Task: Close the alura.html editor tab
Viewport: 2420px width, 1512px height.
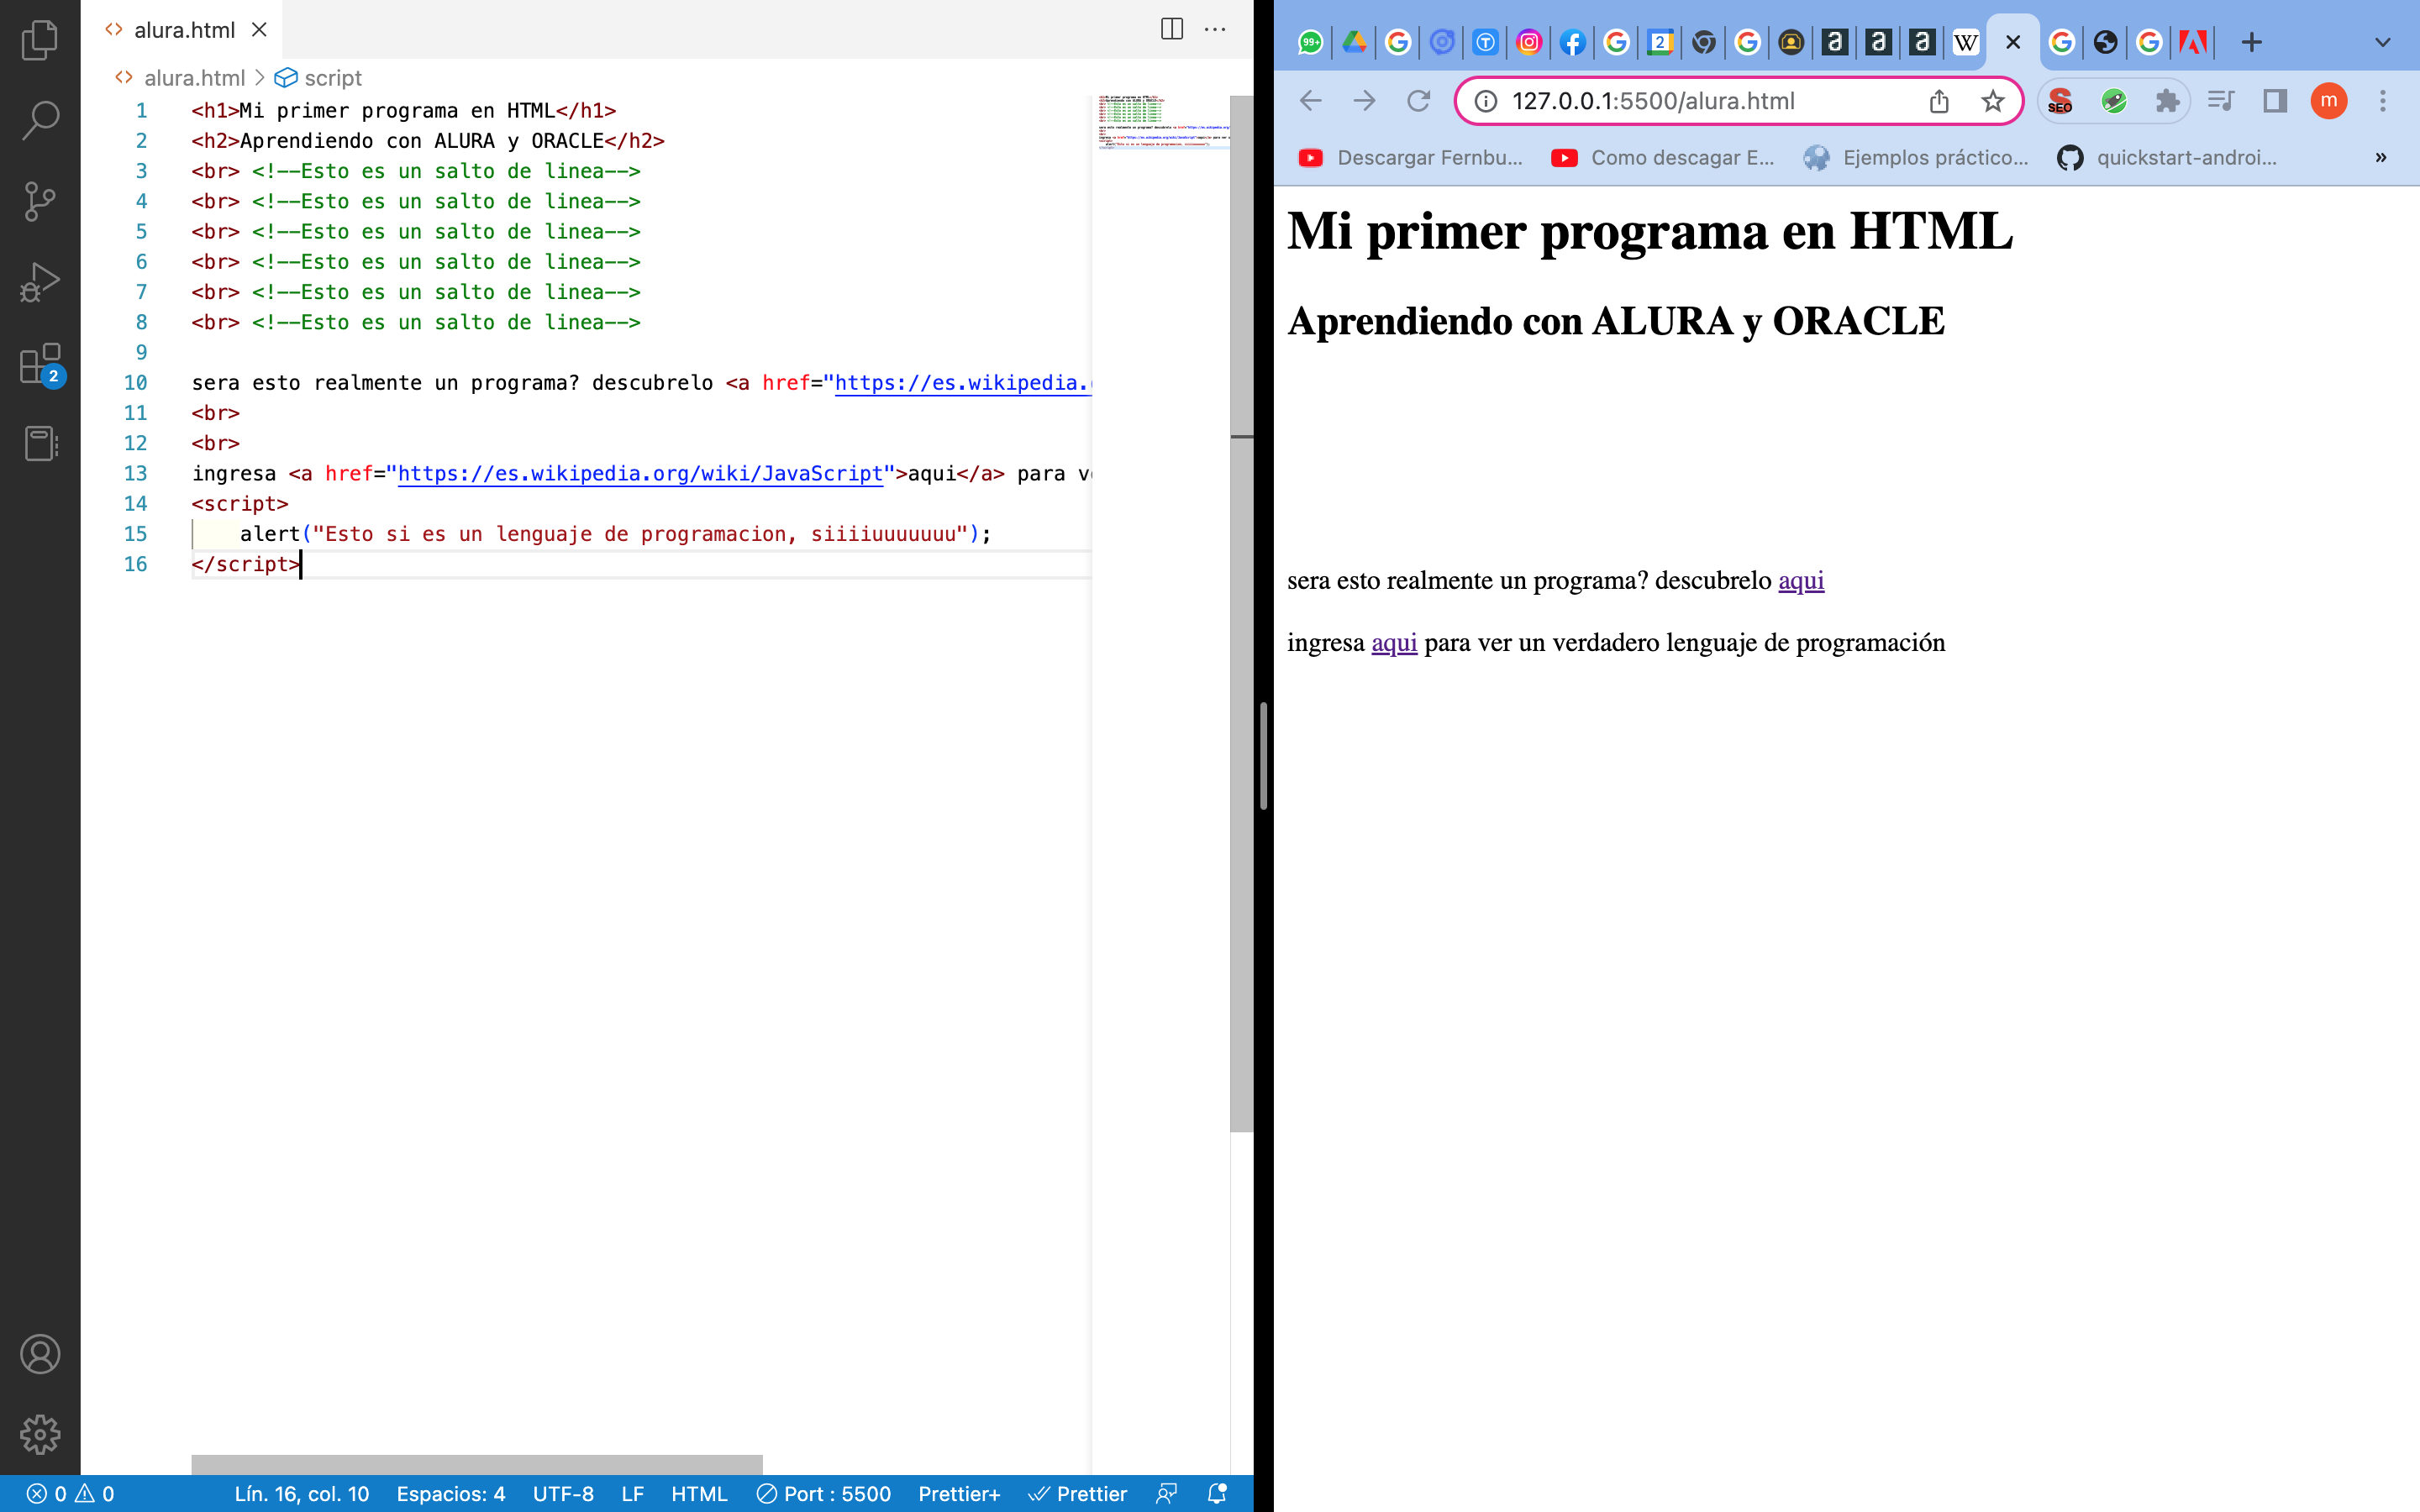Action: (259, 30)
